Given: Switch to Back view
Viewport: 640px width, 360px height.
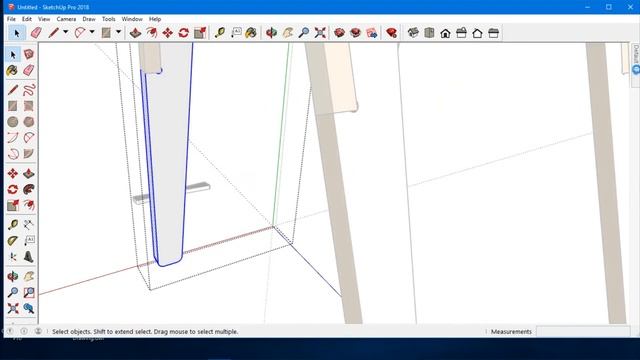Looking at the screenshot, I should tap(477, 33).
